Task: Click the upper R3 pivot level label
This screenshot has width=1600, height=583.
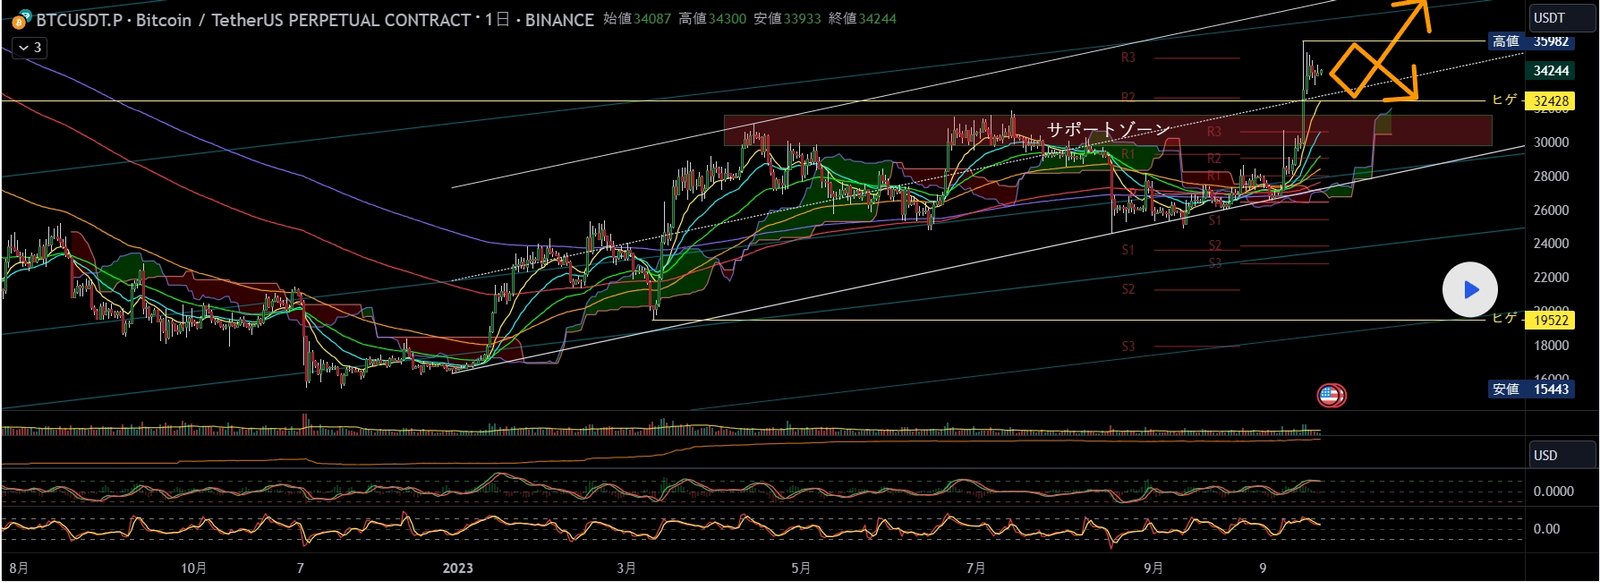Action: click(1128, 58)
